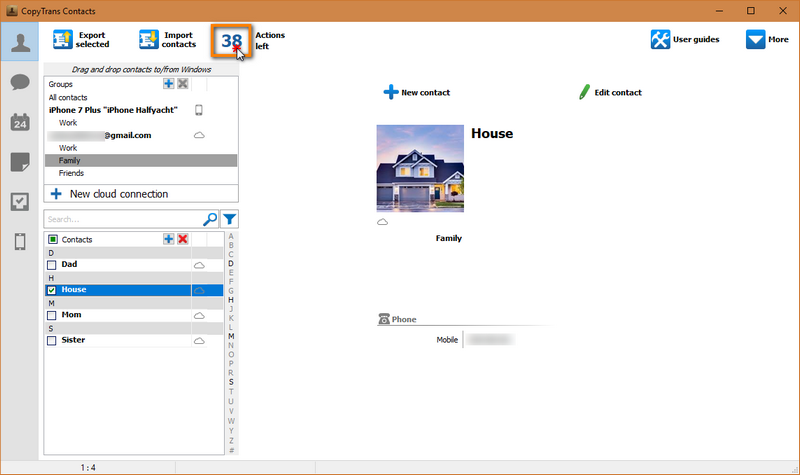Click Export selected toolbar button
The width and height of the screenshot is (800, 475).
click(81, 39)
